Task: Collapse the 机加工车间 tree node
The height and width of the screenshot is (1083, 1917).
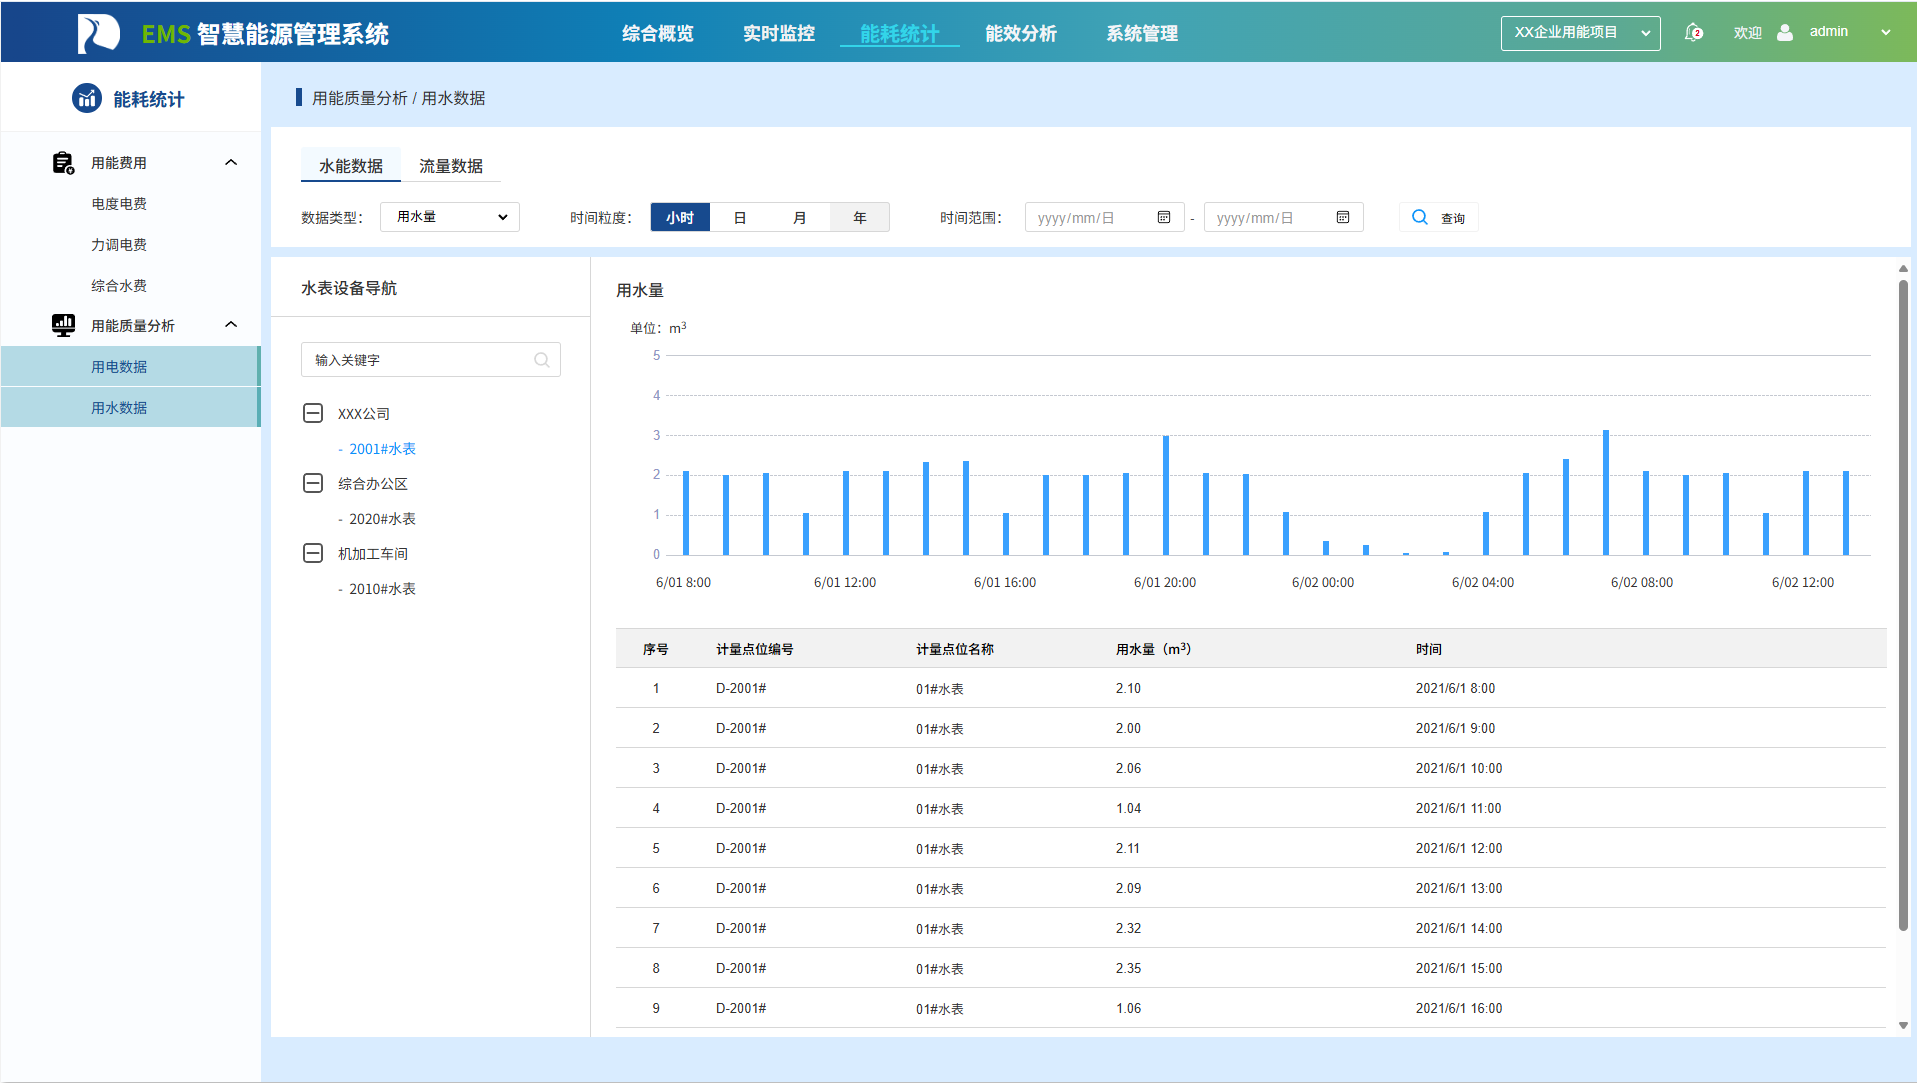Action: [313, 553]
